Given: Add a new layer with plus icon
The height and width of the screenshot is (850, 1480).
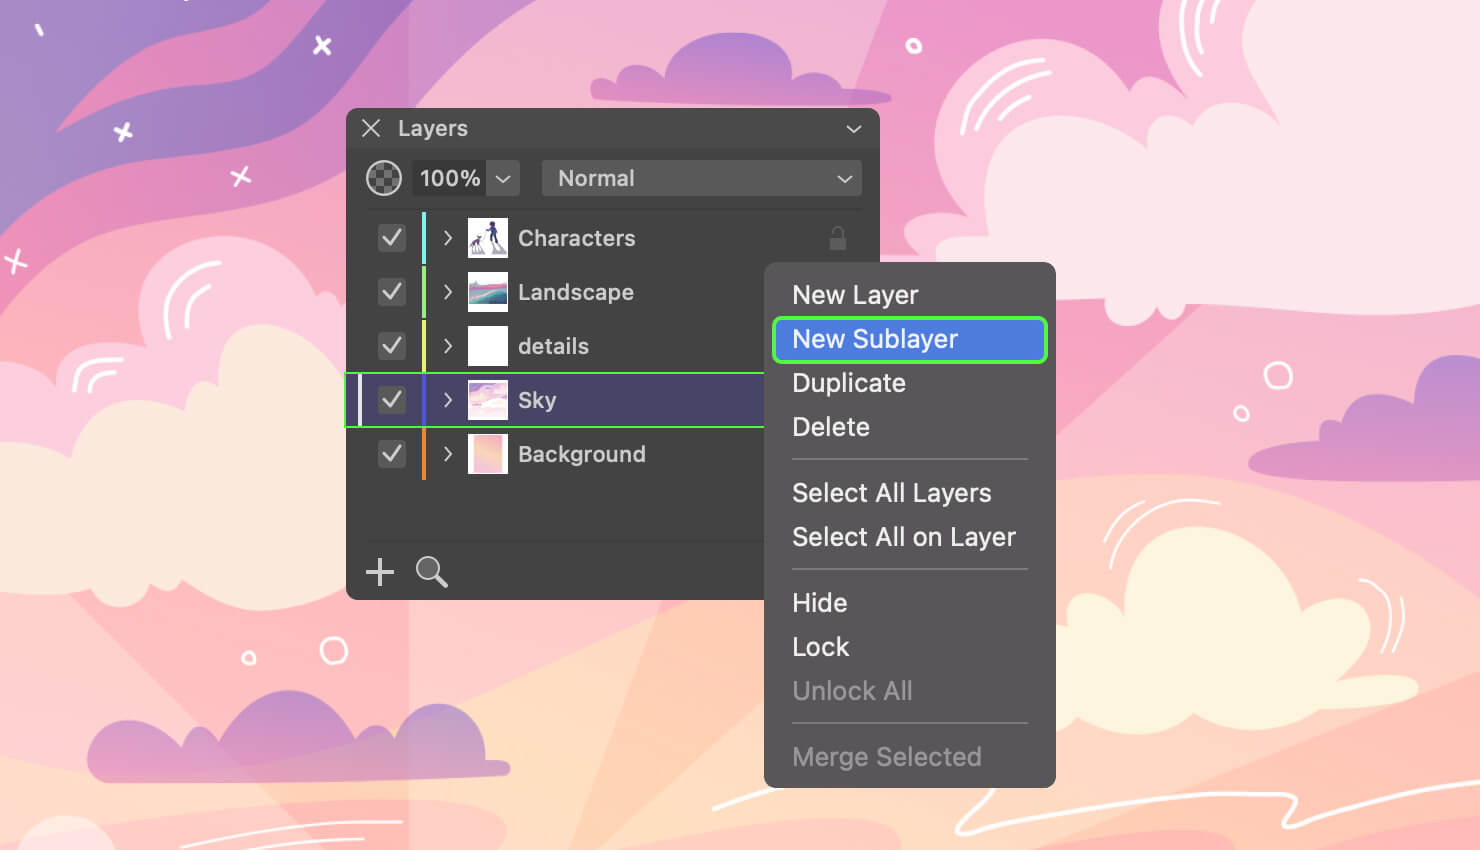Looking at the screenshot, I should (380, 572).
